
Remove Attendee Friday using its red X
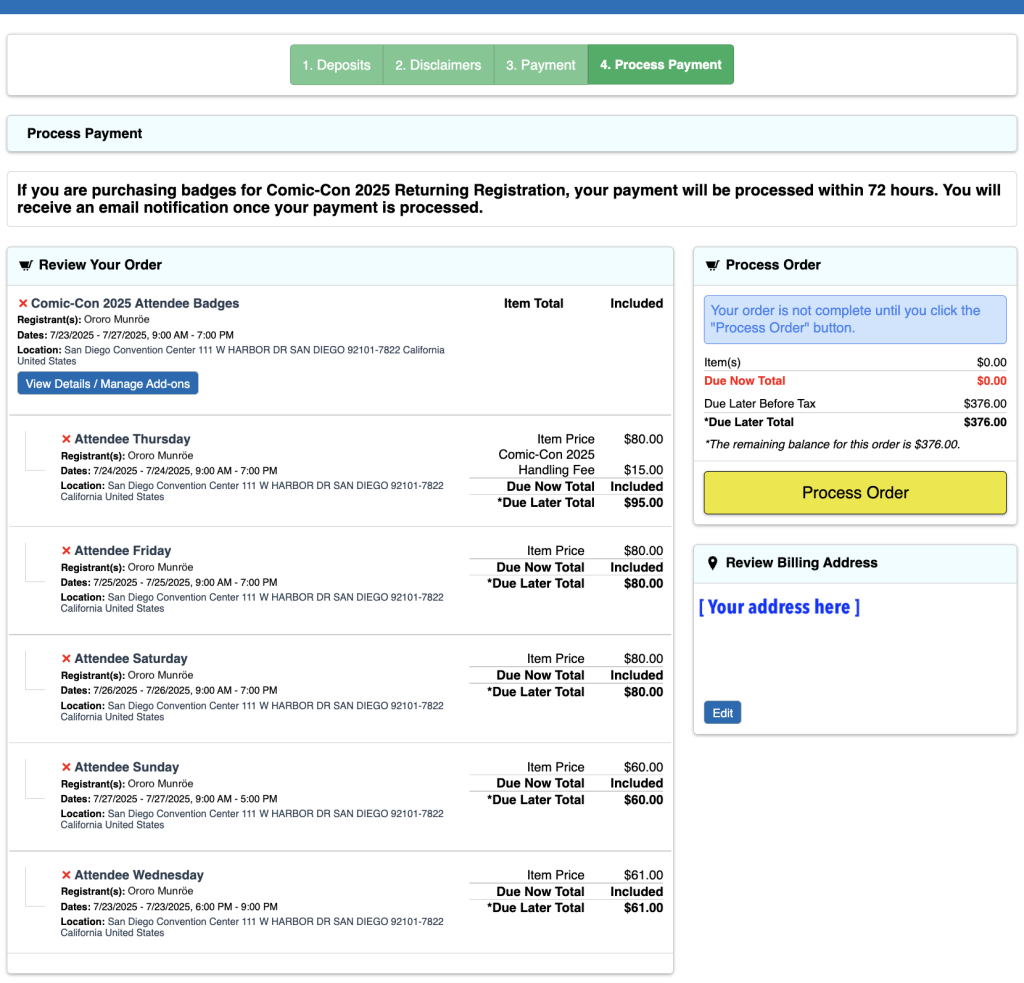tap(66, 551)
